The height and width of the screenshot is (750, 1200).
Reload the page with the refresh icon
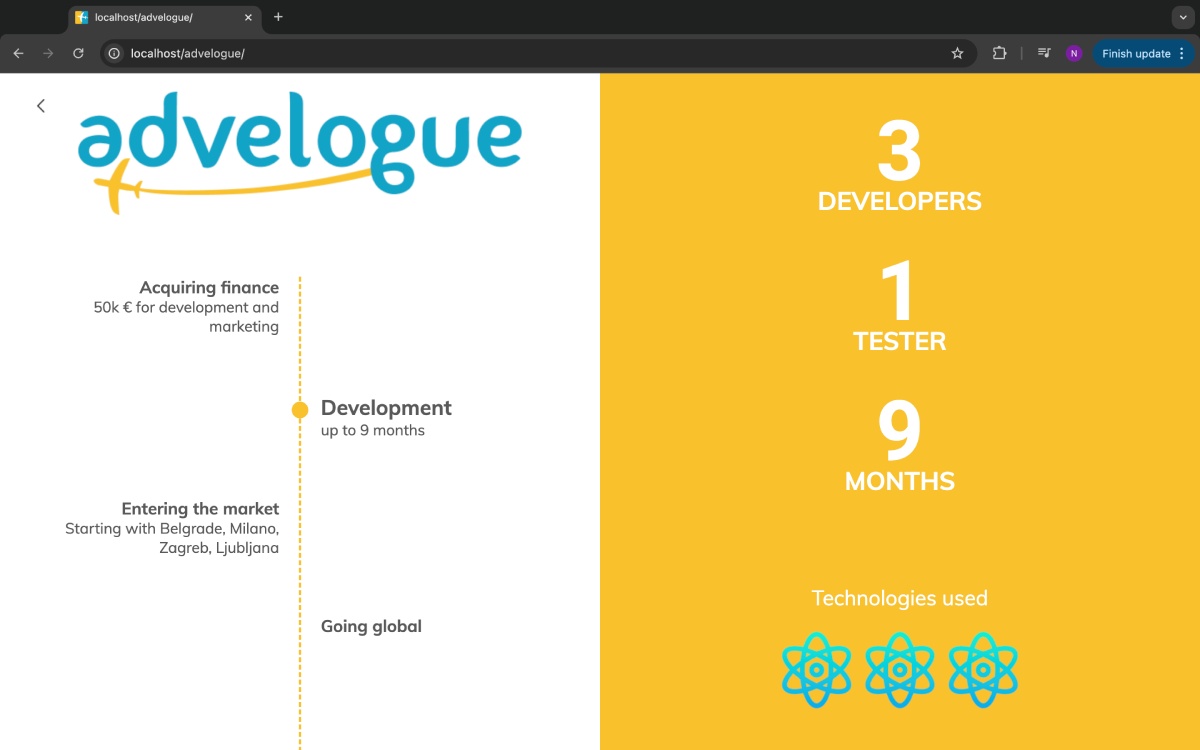(x=78, y=53)
